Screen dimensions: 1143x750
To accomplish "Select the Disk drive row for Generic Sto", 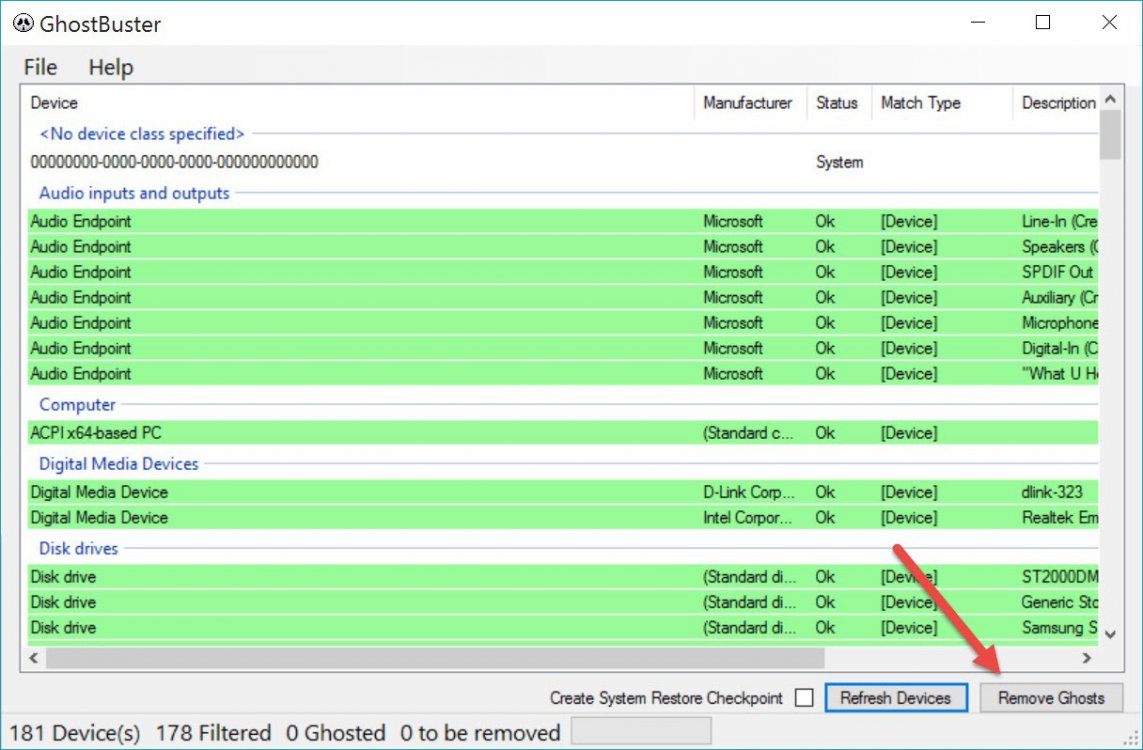I will (563, 602).
